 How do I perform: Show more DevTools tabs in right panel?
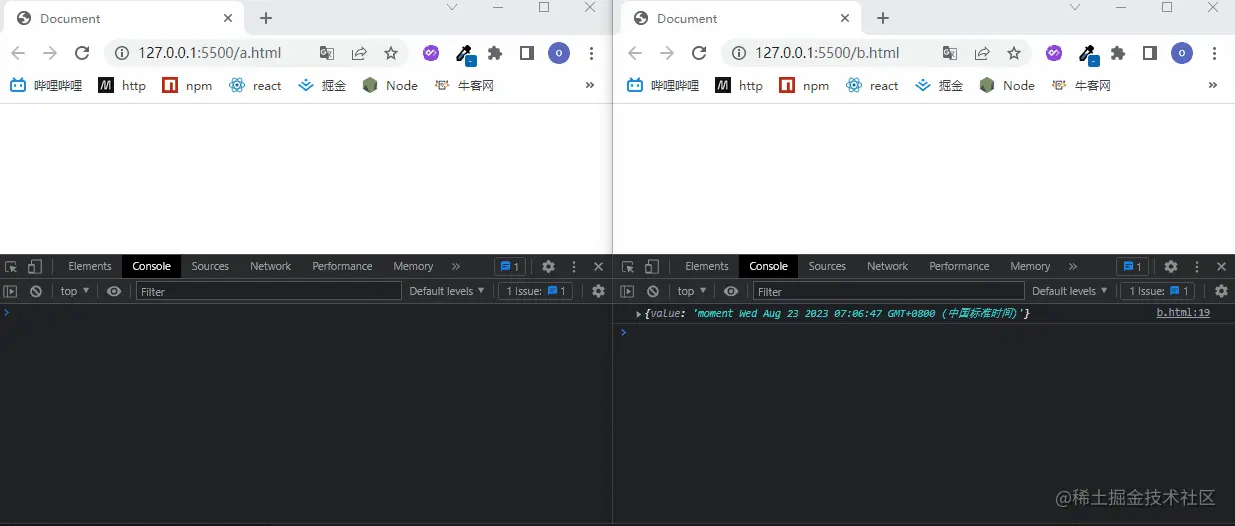[1073, 266]
